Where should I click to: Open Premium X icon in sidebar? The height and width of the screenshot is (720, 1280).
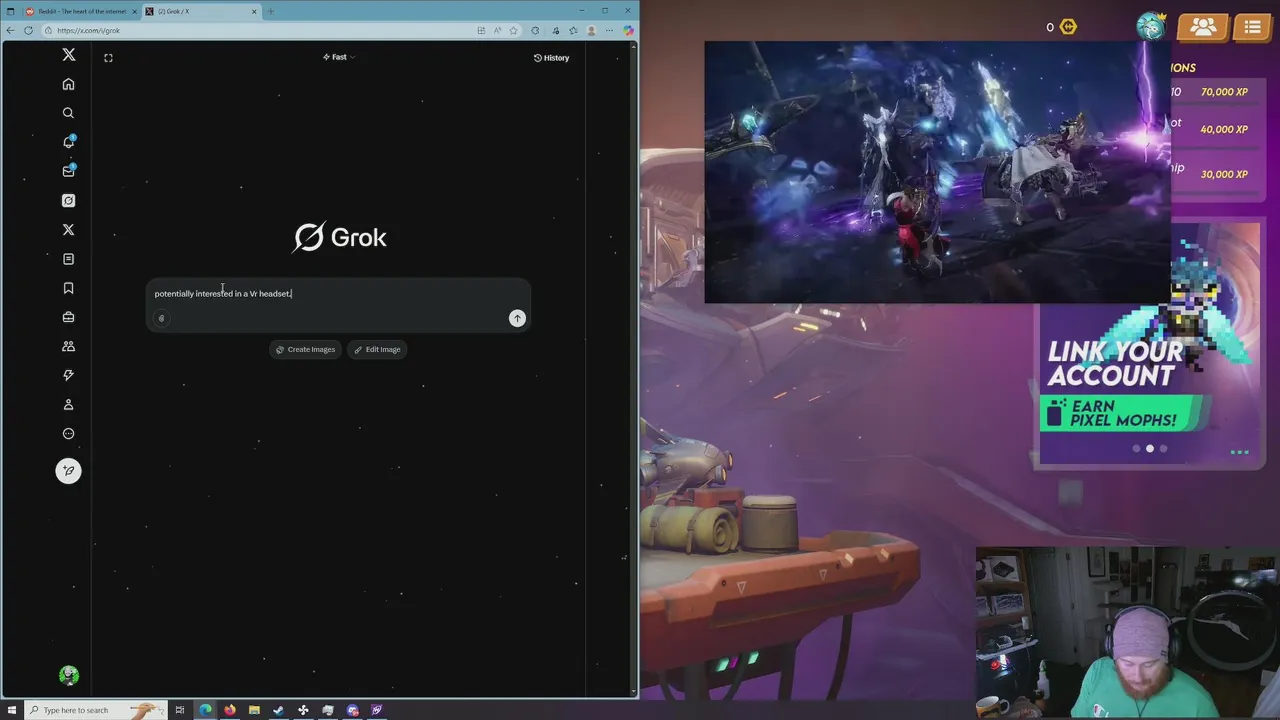pos(68,229)
